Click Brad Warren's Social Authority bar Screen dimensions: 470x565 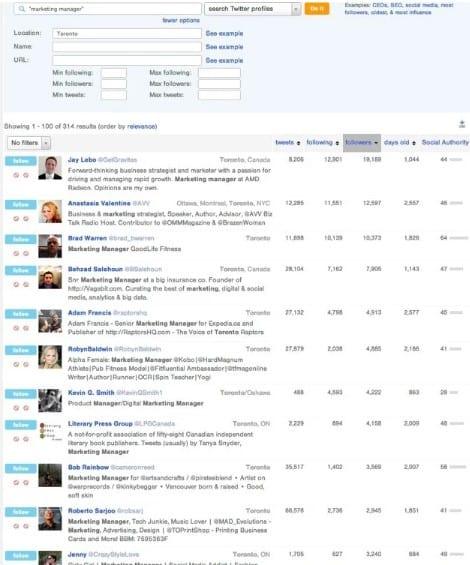pos(458,238)
